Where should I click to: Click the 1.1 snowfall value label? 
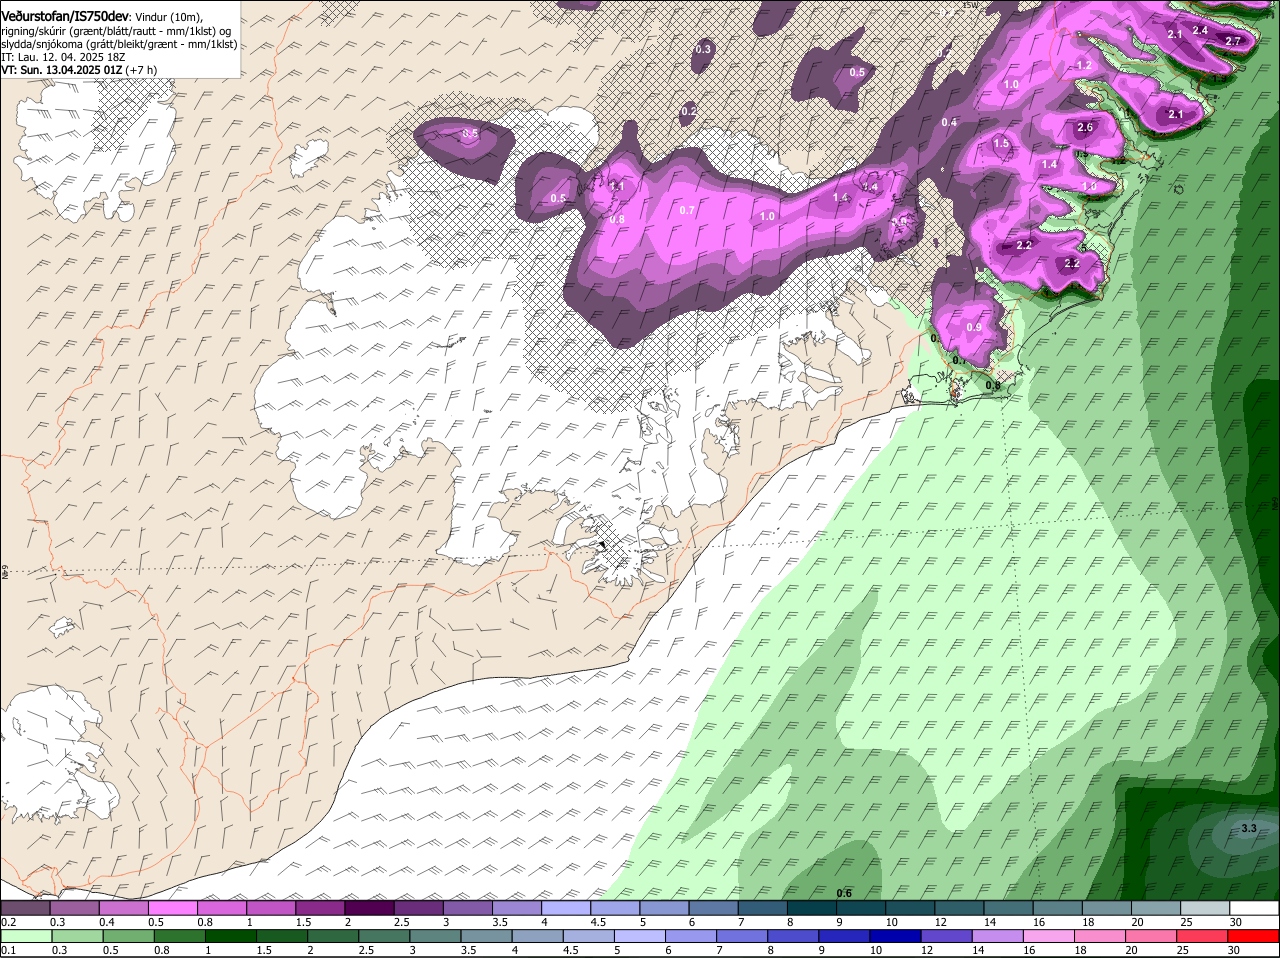click(x=617, y=186)
